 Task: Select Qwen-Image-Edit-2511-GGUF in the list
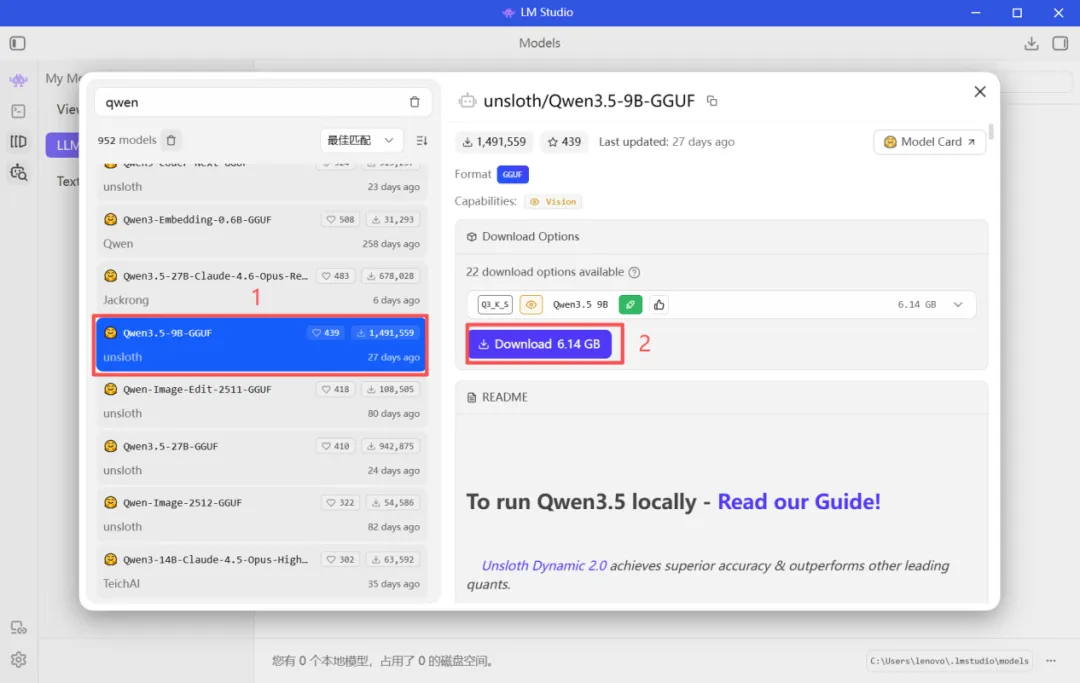(x=261, y=401)
